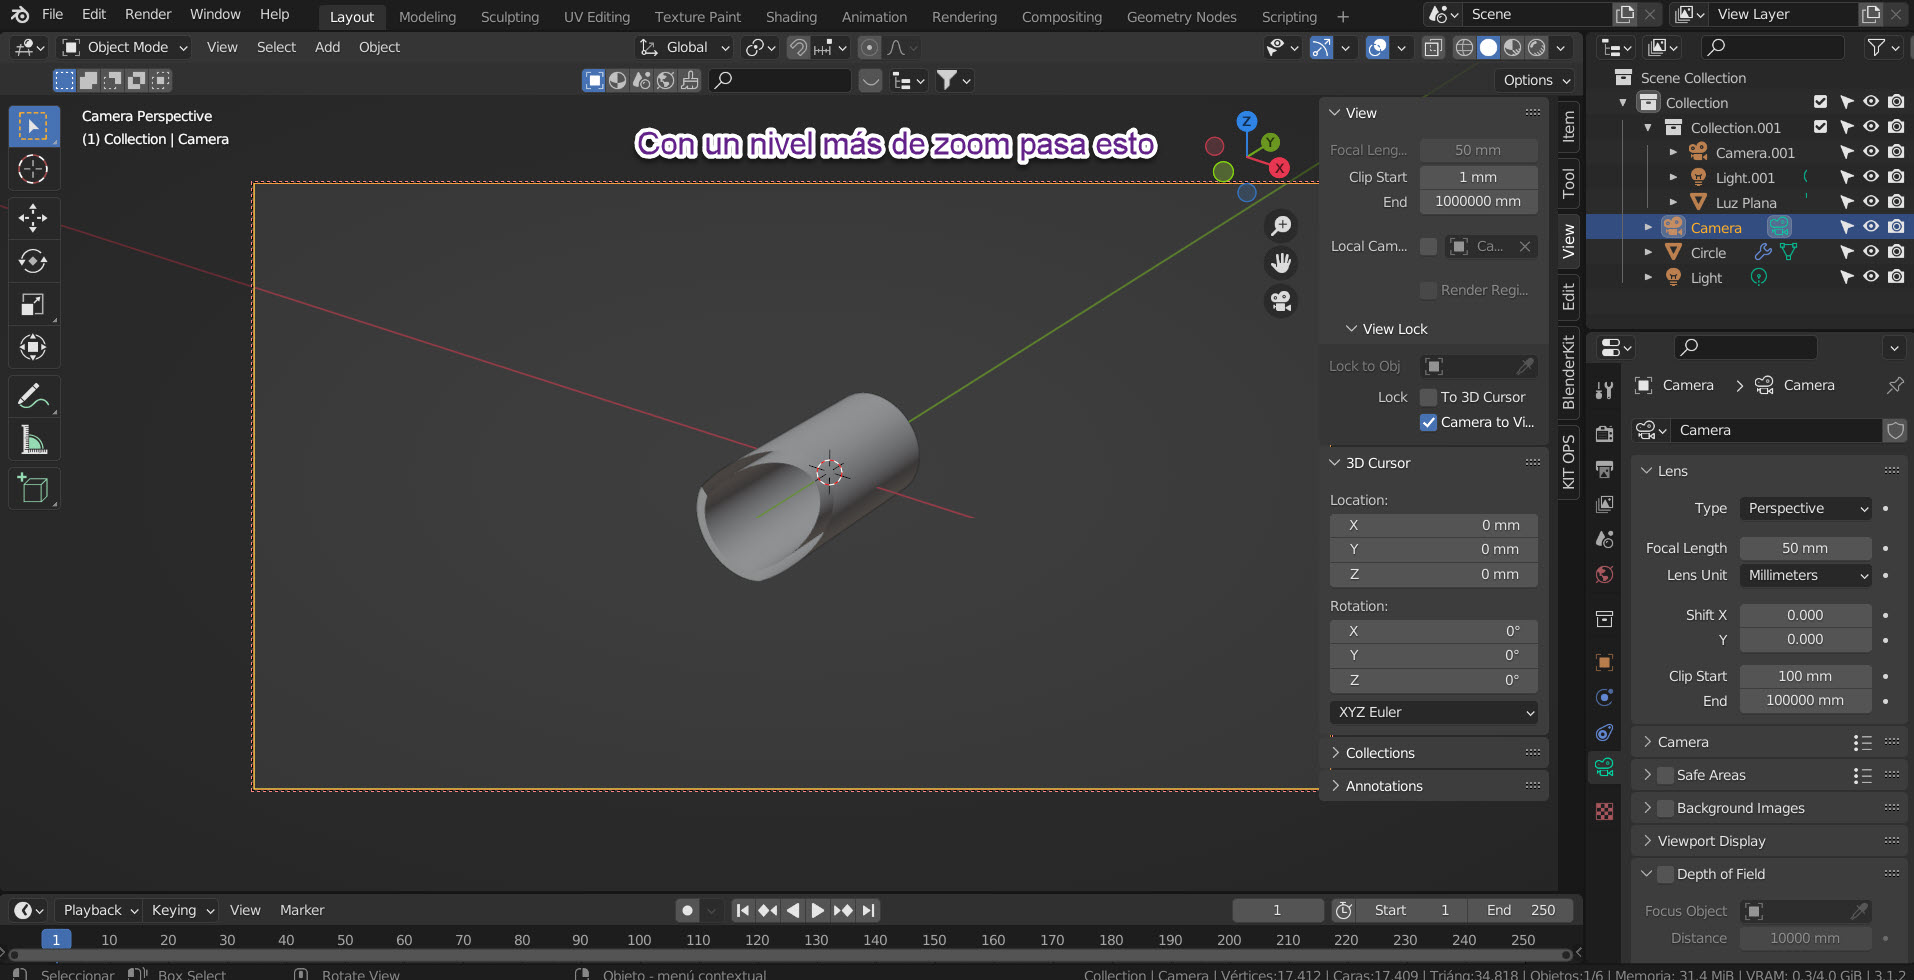
Task: Click the pan view hand icon
Action: [x=1281, y=263]
